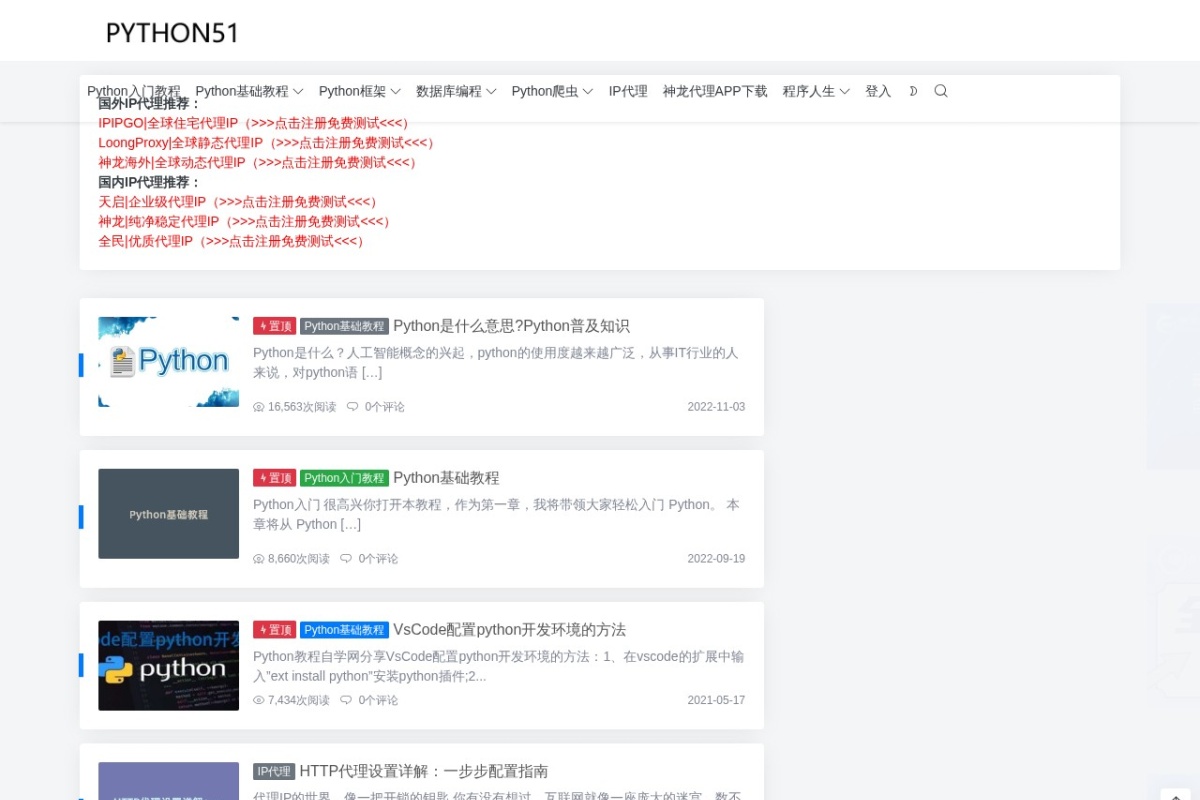
Task: Open title Python基础教程 article
Action: tap(446, 478)
